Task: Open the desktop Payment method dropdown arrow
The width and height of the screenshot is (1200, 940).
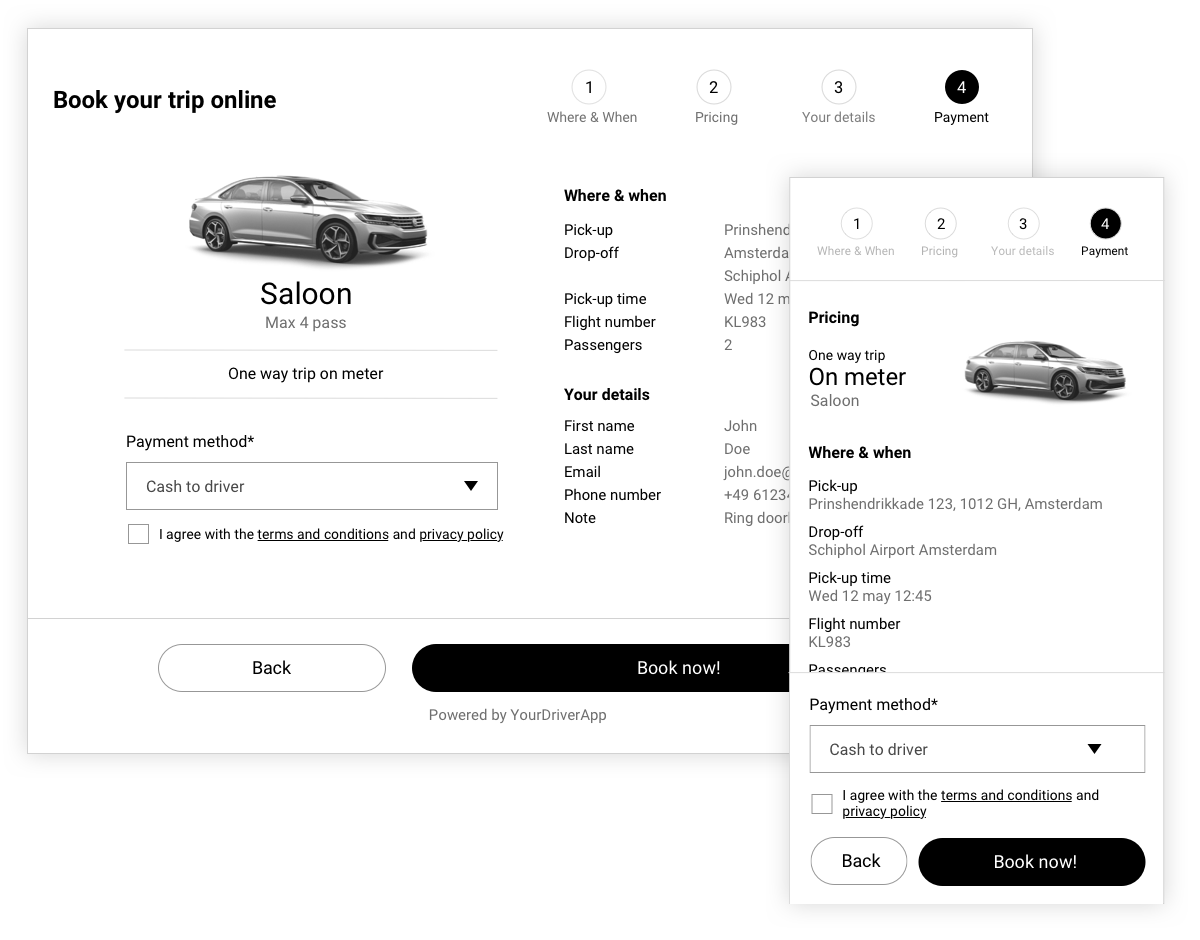Action: tap(471, 486)
